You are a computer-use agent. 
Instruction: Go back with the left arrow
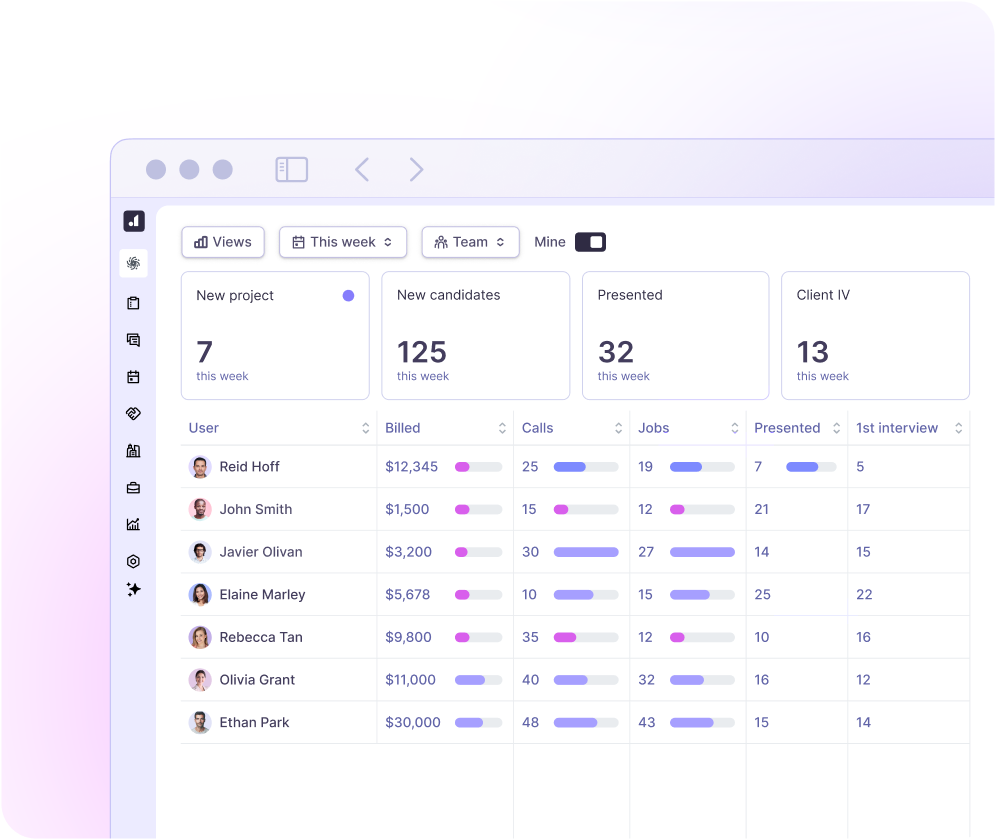point(362,170)
